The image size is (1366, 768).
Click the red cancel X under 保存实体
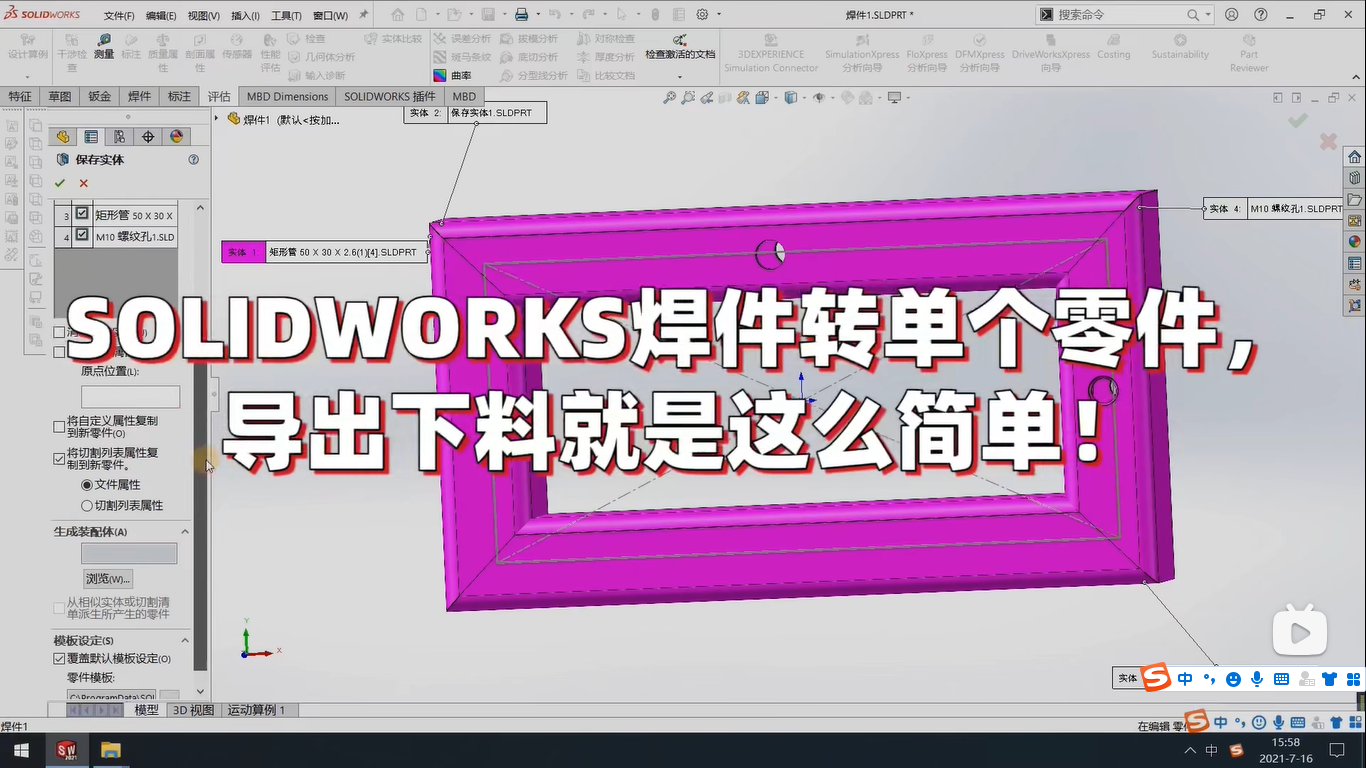coord(84,183)
